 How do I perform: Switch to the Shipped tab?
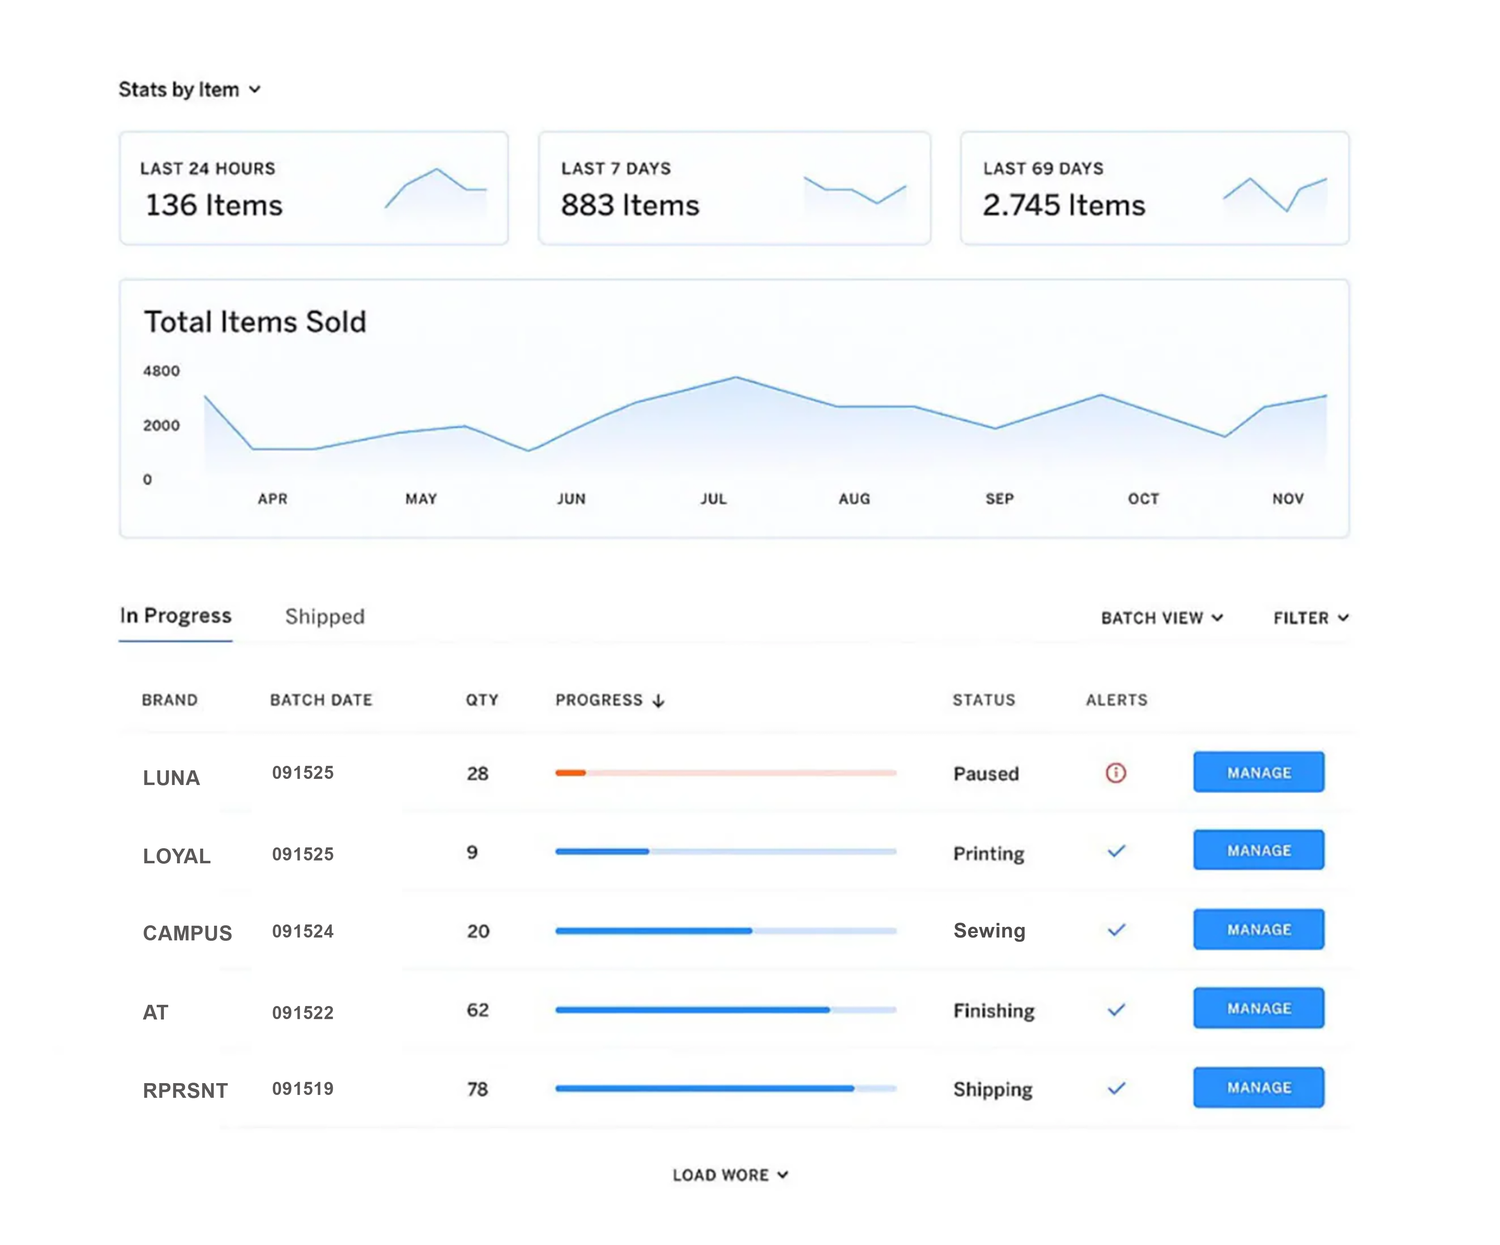[x=325, y=617]
